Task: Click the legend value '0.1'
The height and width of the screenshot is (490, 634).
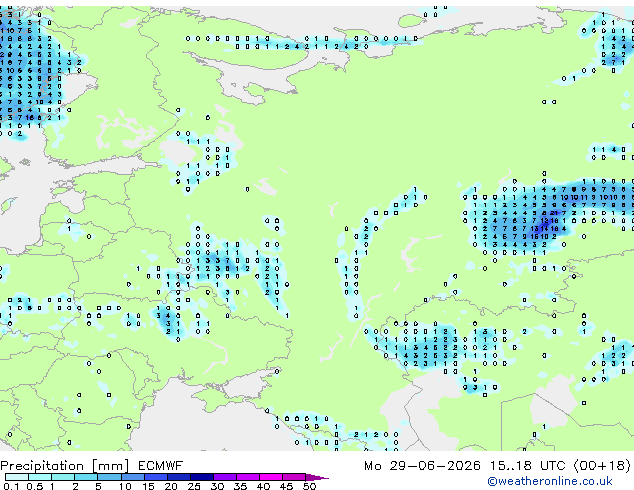Action: tap(11, 486)
